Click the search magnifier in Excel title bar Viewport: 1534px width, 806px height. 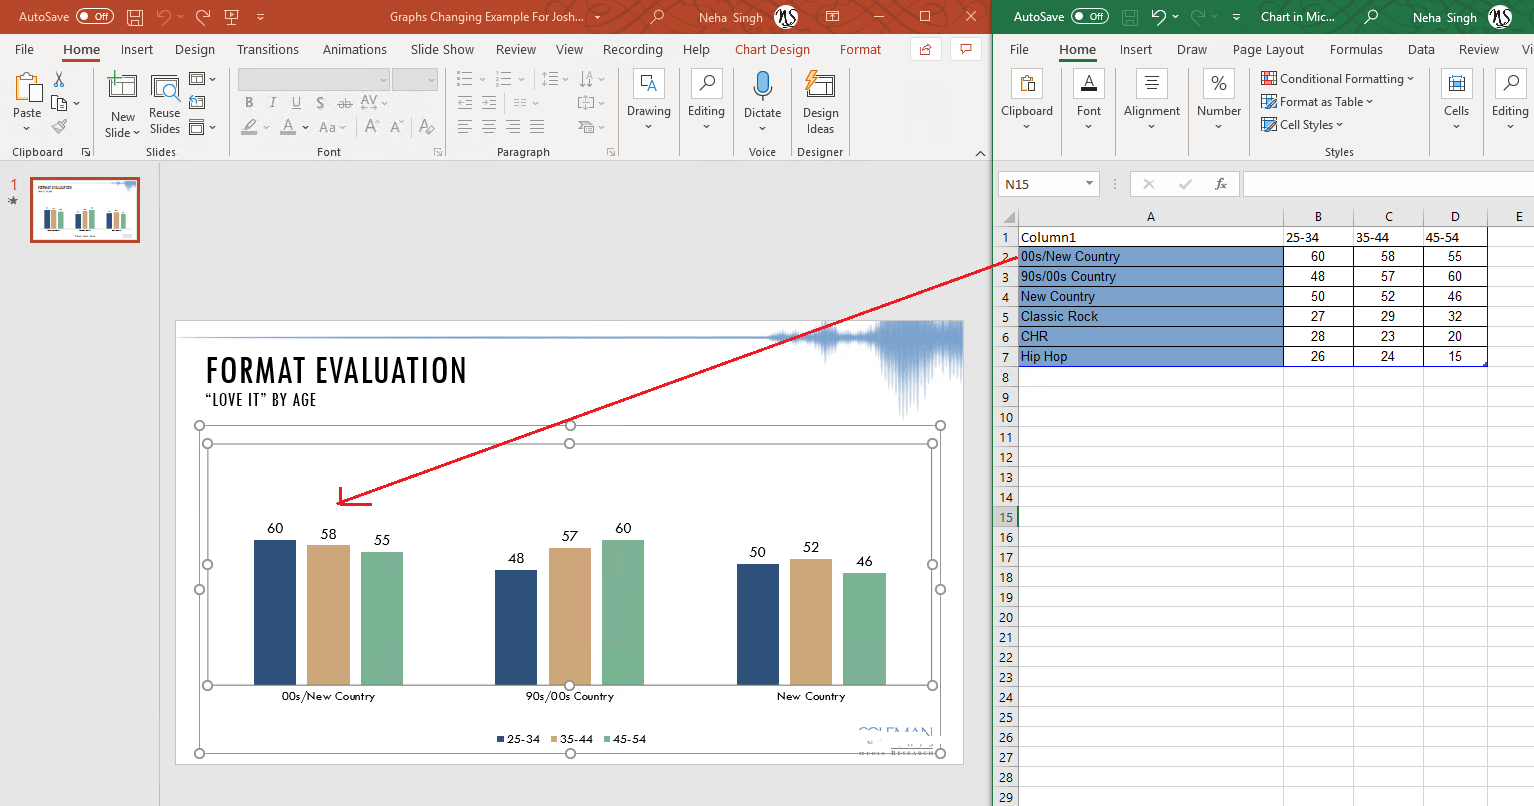(x=1371, y=17)
